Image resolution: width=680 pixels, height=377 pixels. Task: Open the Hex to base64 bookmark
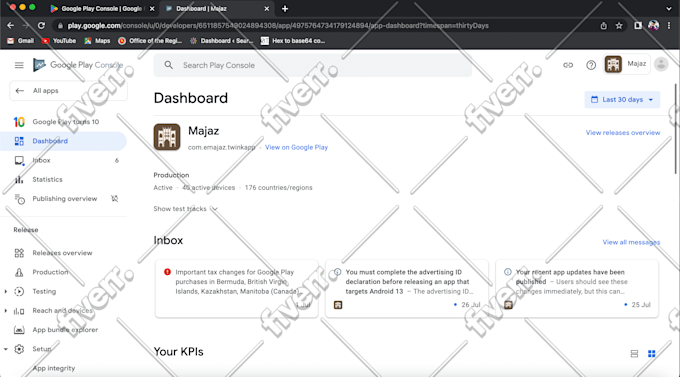pyautogui.click(x=293, y=41)
